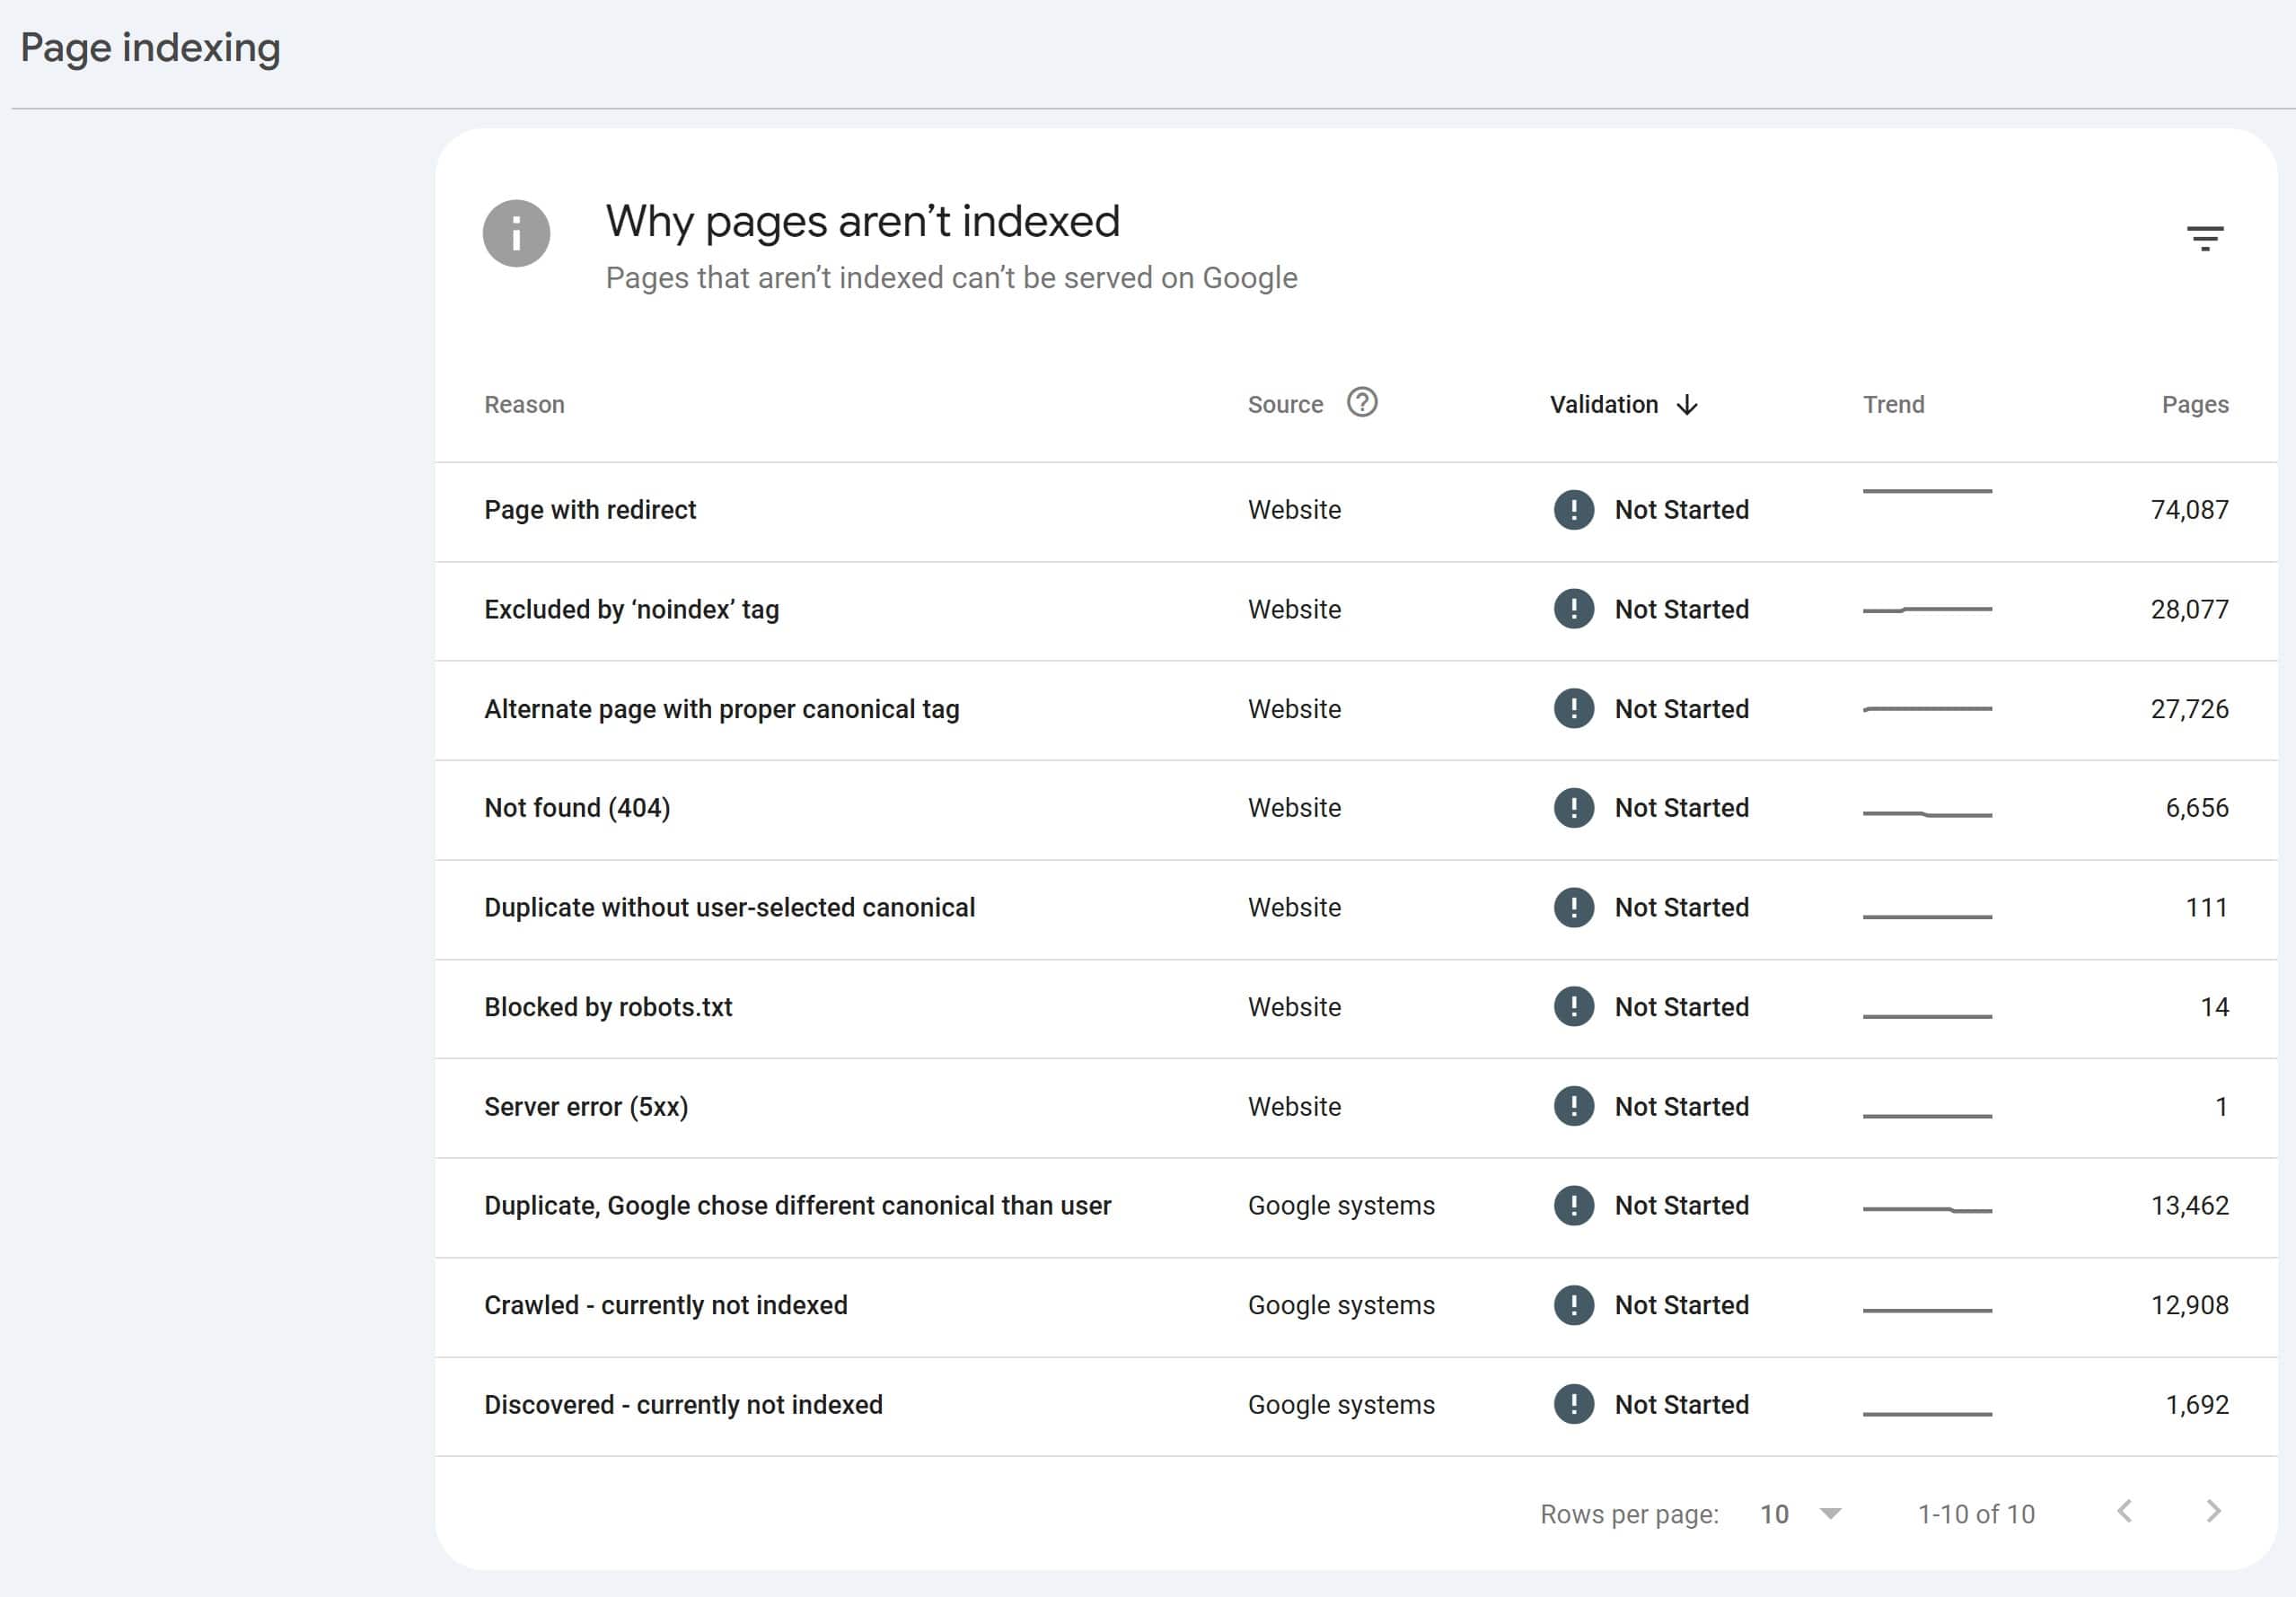Open the Excluded by 'noindex' tag row
The image size is (2296, 1597).
click(631, 610)
